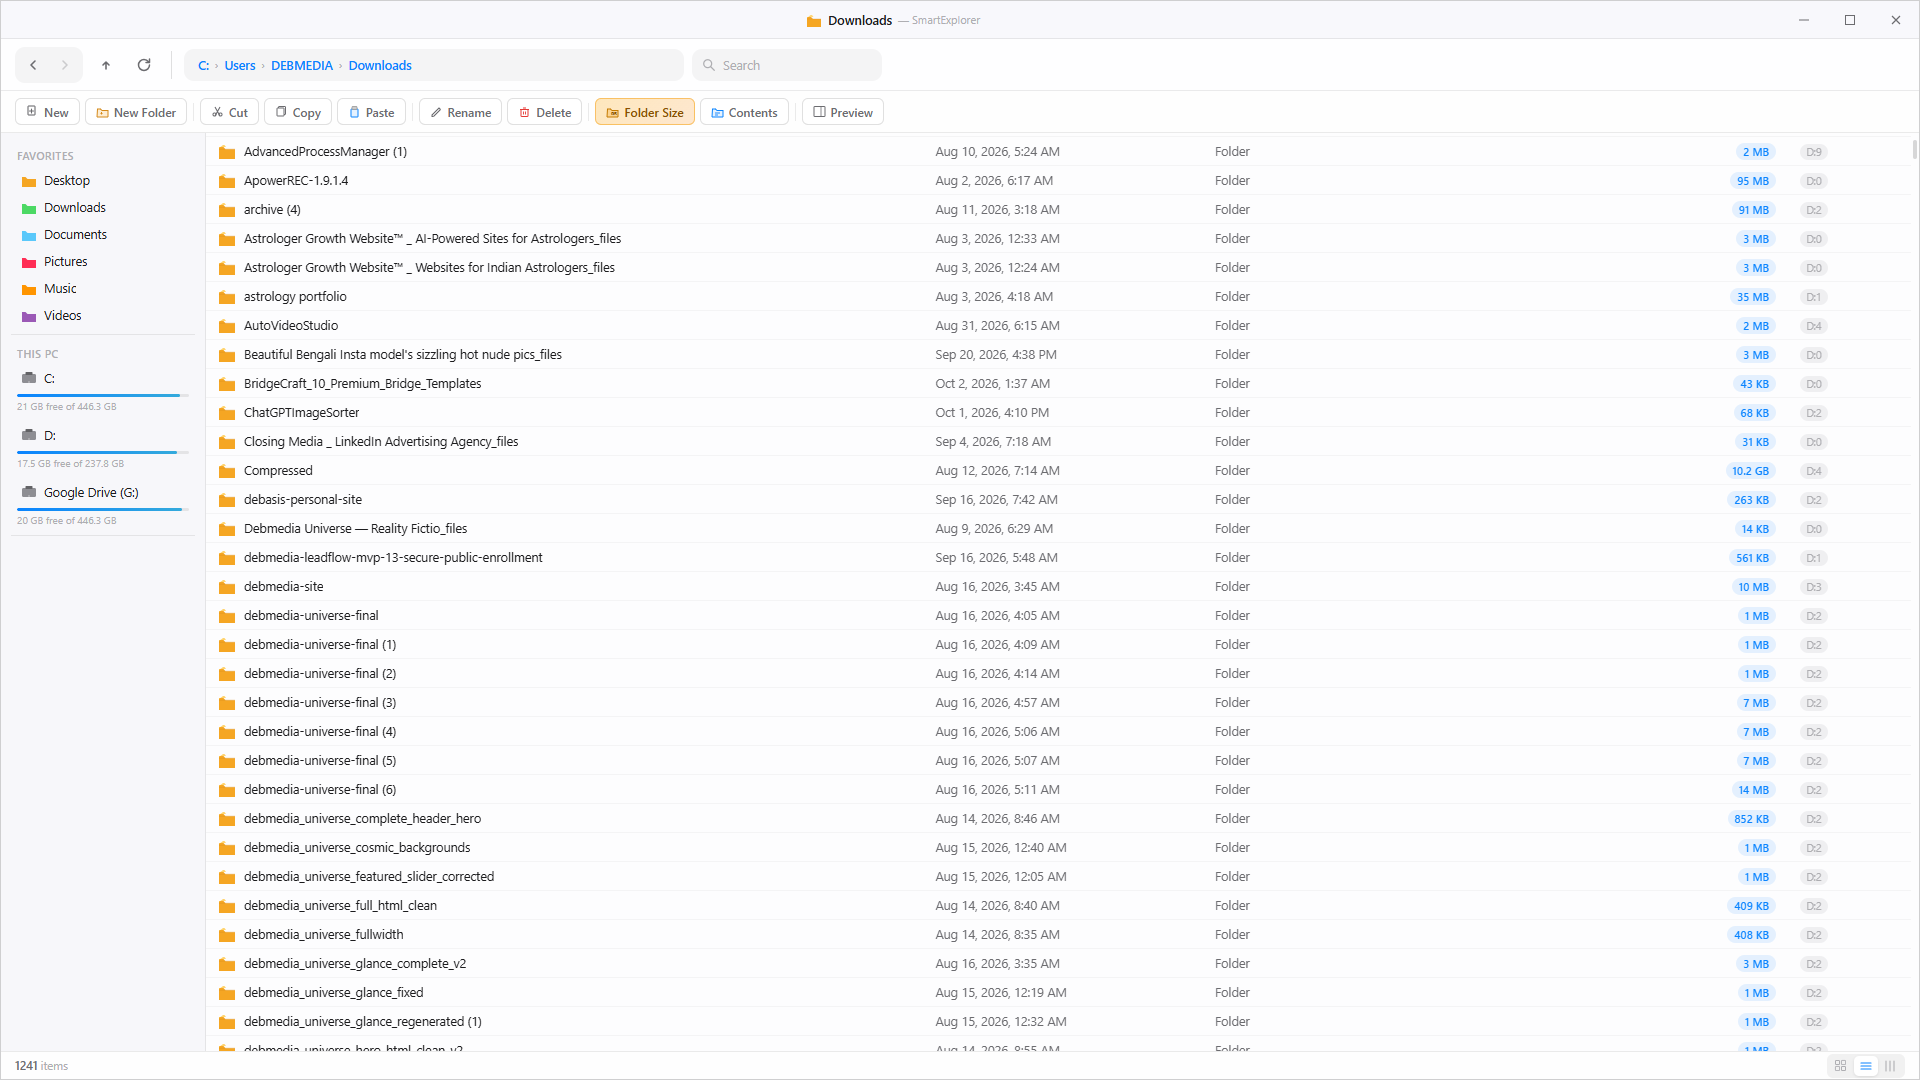The height and width of the screenshot is (1080, 1920).
Task: Open Downloads in Favorites sidebar
Action: [102, 208]
